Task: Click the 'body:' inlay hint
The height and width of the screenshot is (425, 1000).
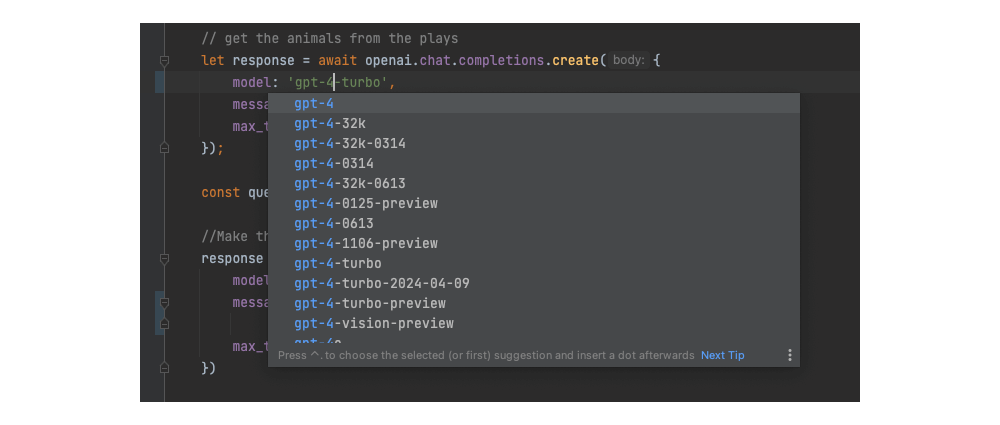Action: pos(628,61)
